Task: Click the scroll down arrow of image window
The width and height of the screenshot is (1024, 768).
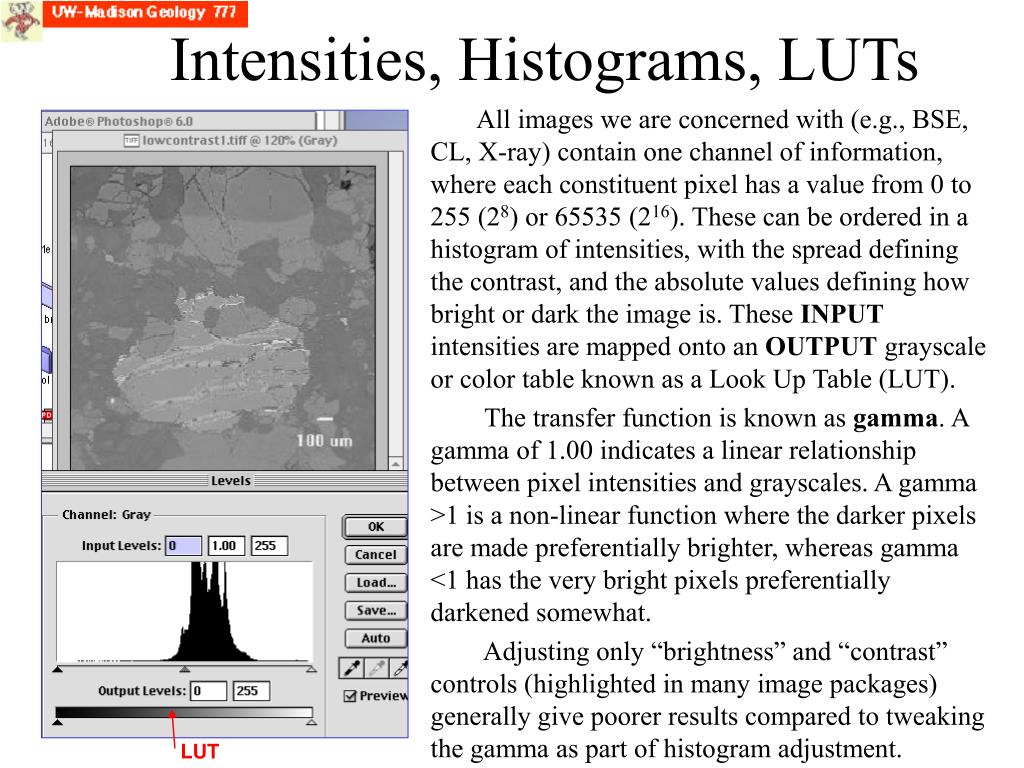Action: tap(396, 464)
